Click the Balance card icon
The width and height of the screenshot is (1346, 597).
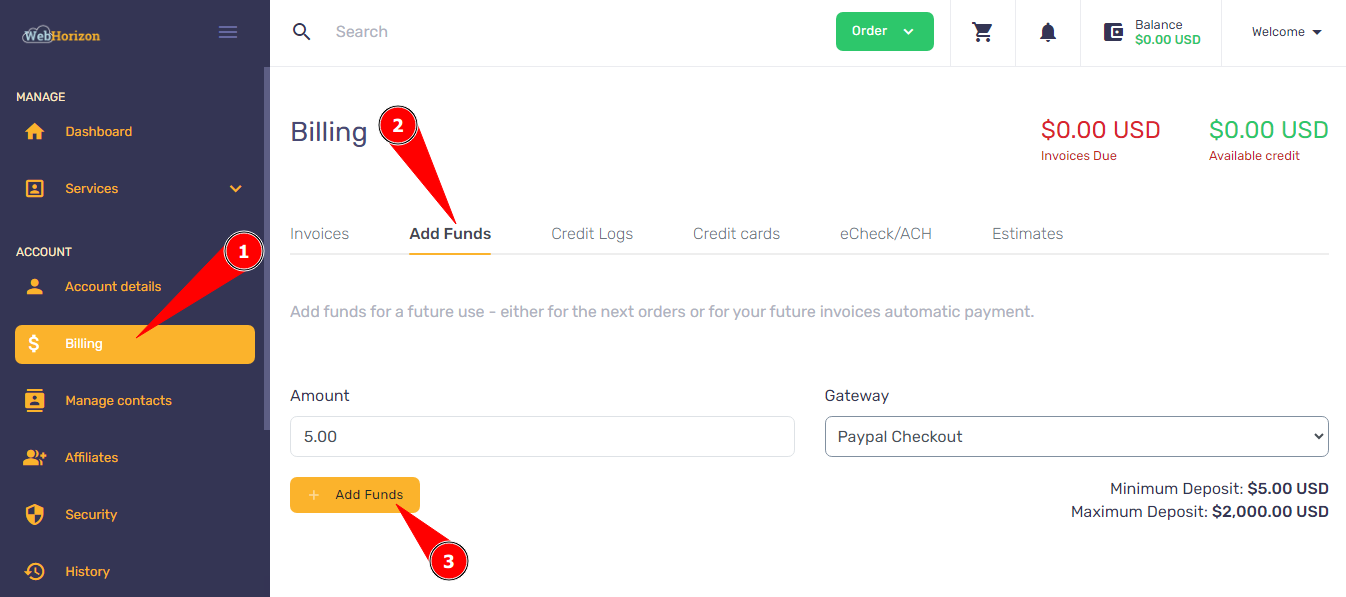[1113, 31]
